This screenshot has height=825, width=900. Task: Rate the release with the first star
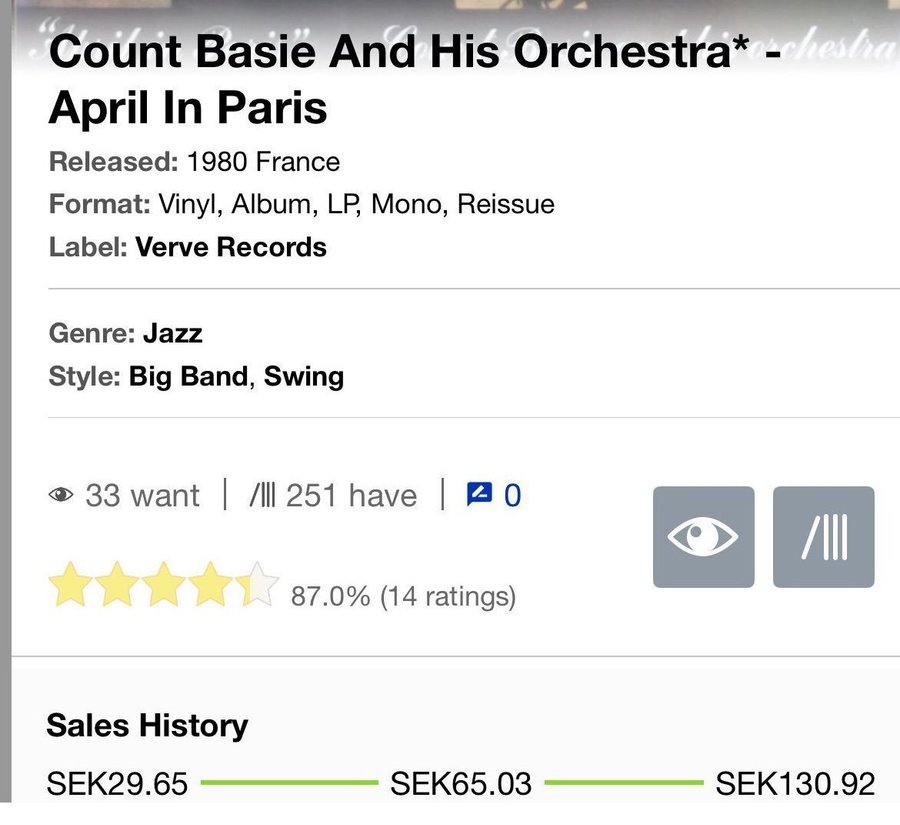[x=71, y=584]
